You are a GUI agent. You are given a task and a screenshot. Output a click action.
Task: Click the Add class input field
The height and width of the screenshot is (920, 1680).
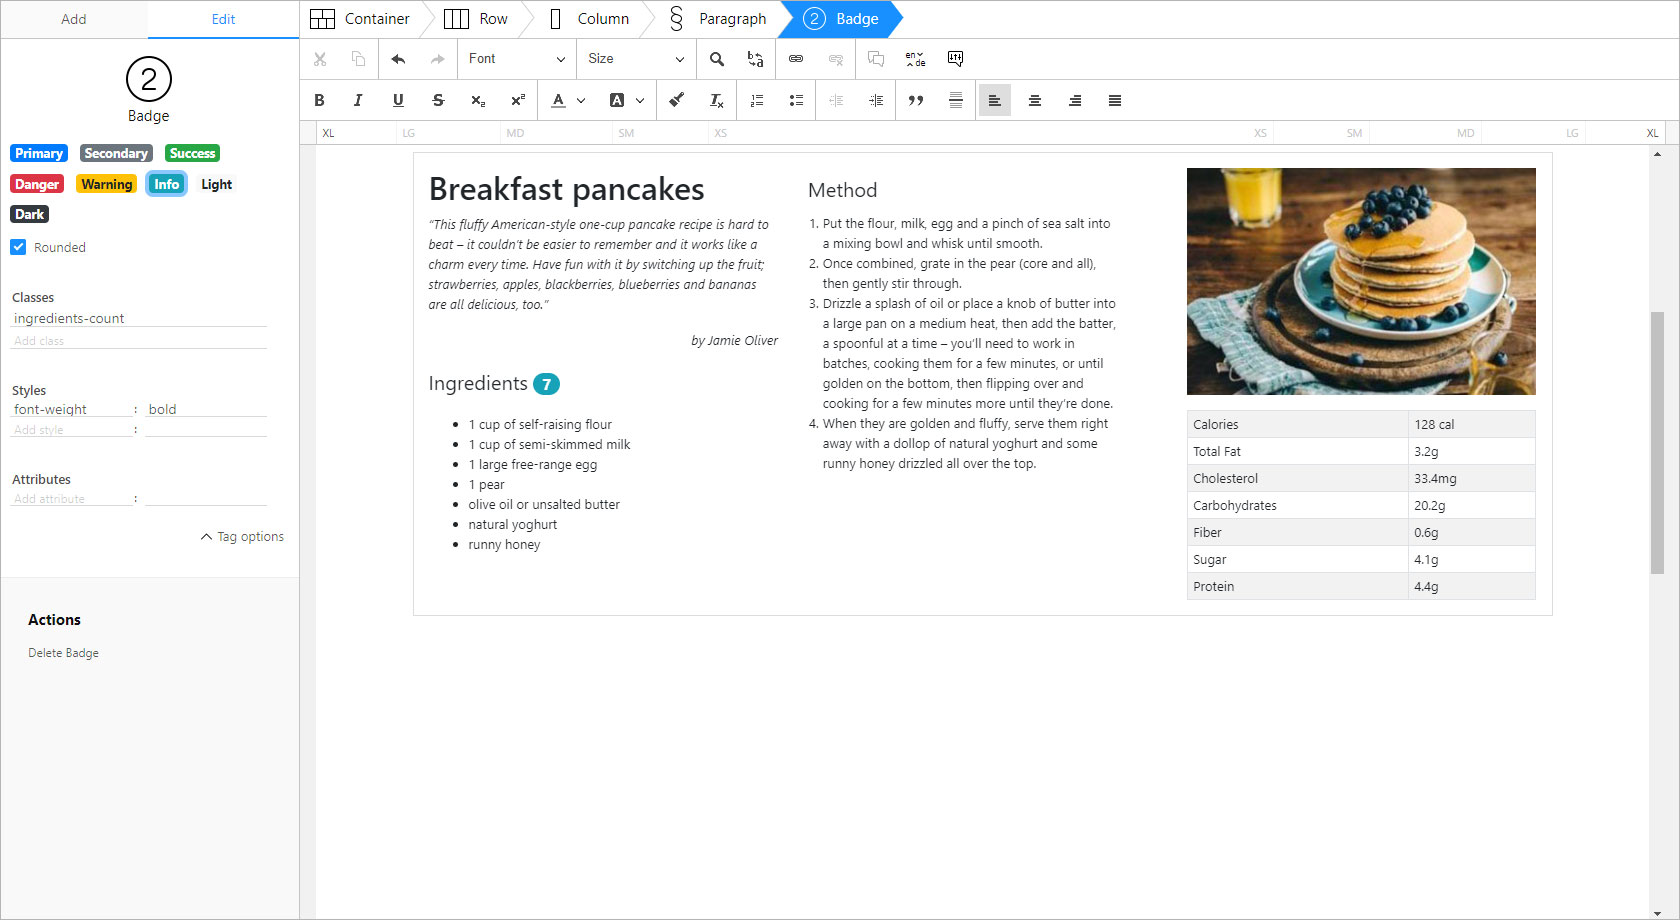click(139, 341)
